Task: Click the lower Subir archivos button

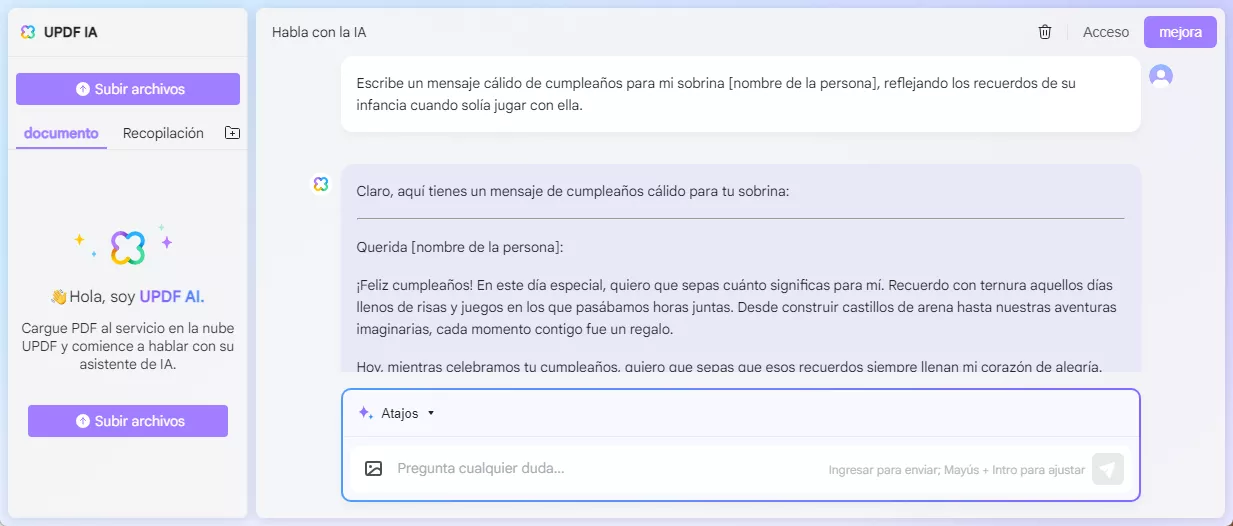Action: (x=128, y=421)
